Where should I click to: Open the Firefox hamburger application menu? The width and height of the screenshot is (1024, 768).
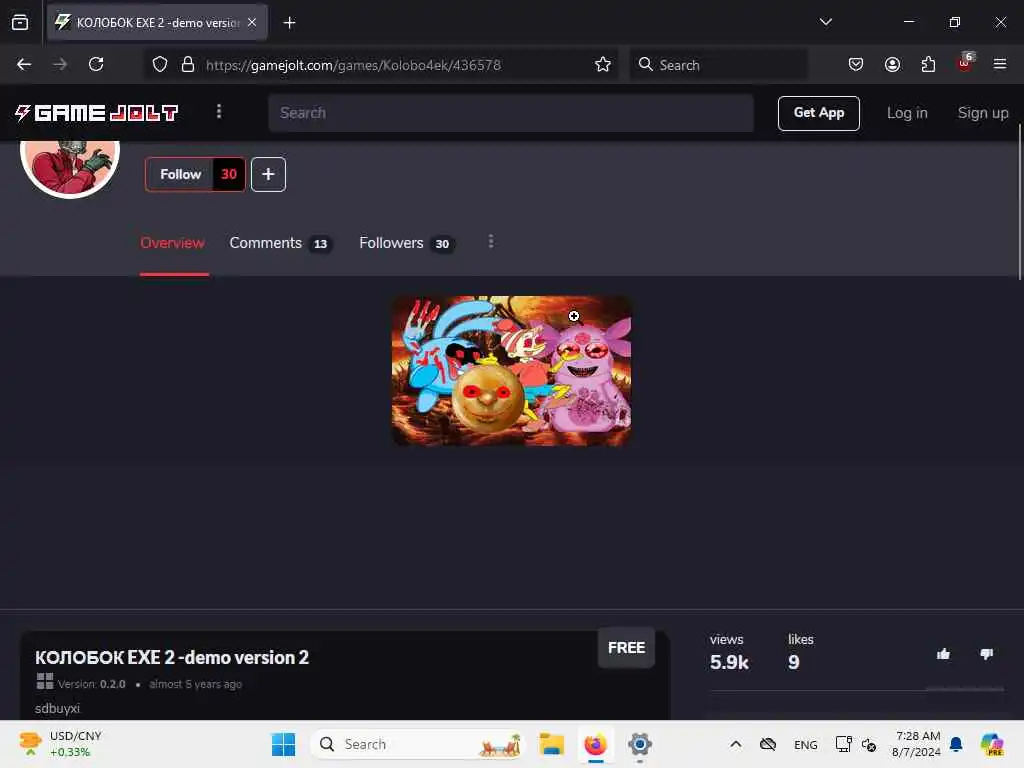tap(999, 65)
